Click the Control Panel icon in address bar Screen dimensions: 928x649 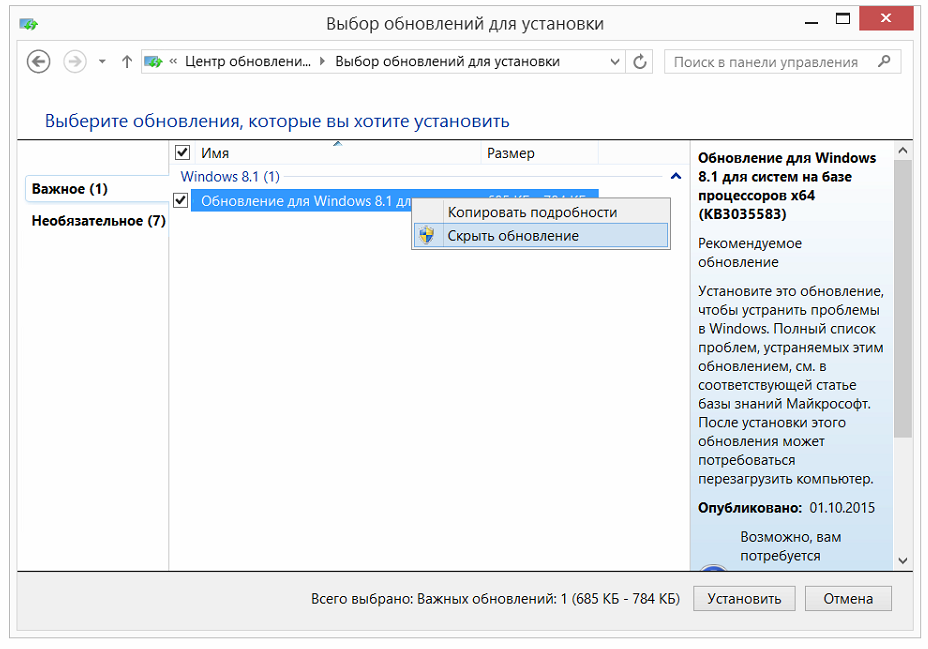coord(153,62)
